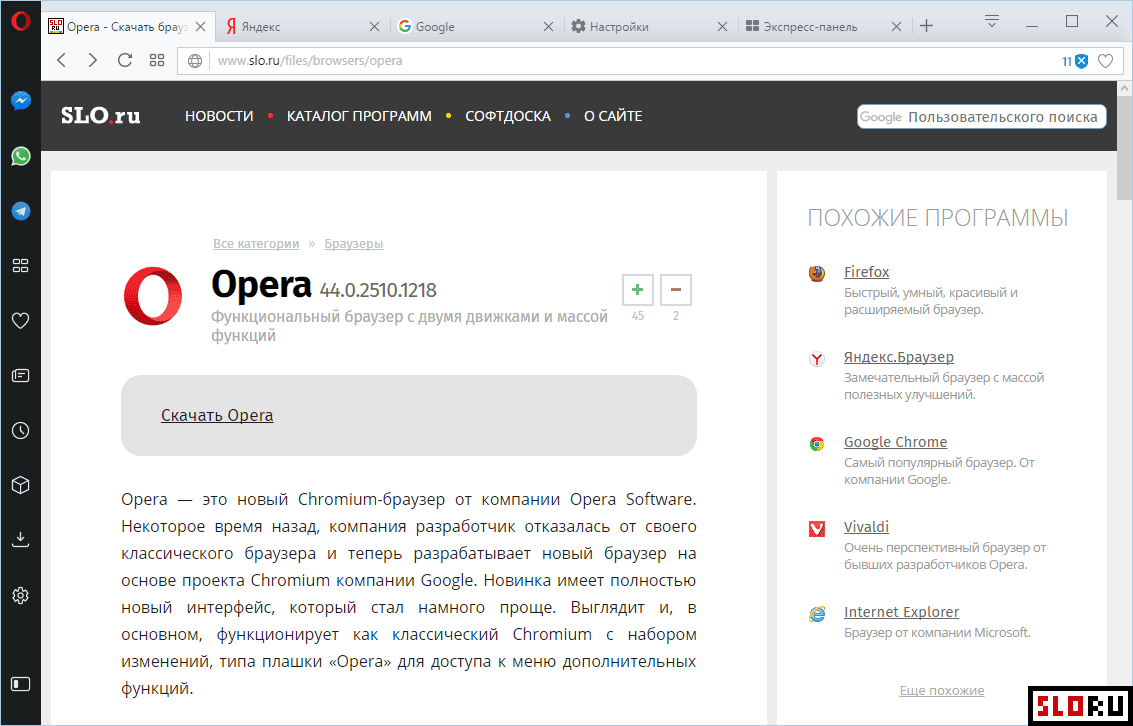1133x726 pixels.
Task: Open the Яндекс.Браузер program link
Action: 899,358
